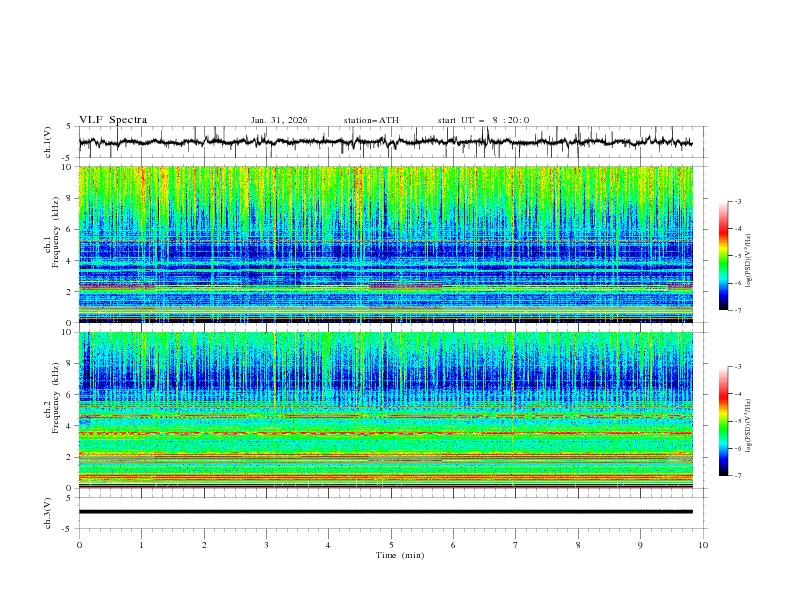
Task: Select the ch.2 spectrogram panel
Action: [x=391, y=409]
